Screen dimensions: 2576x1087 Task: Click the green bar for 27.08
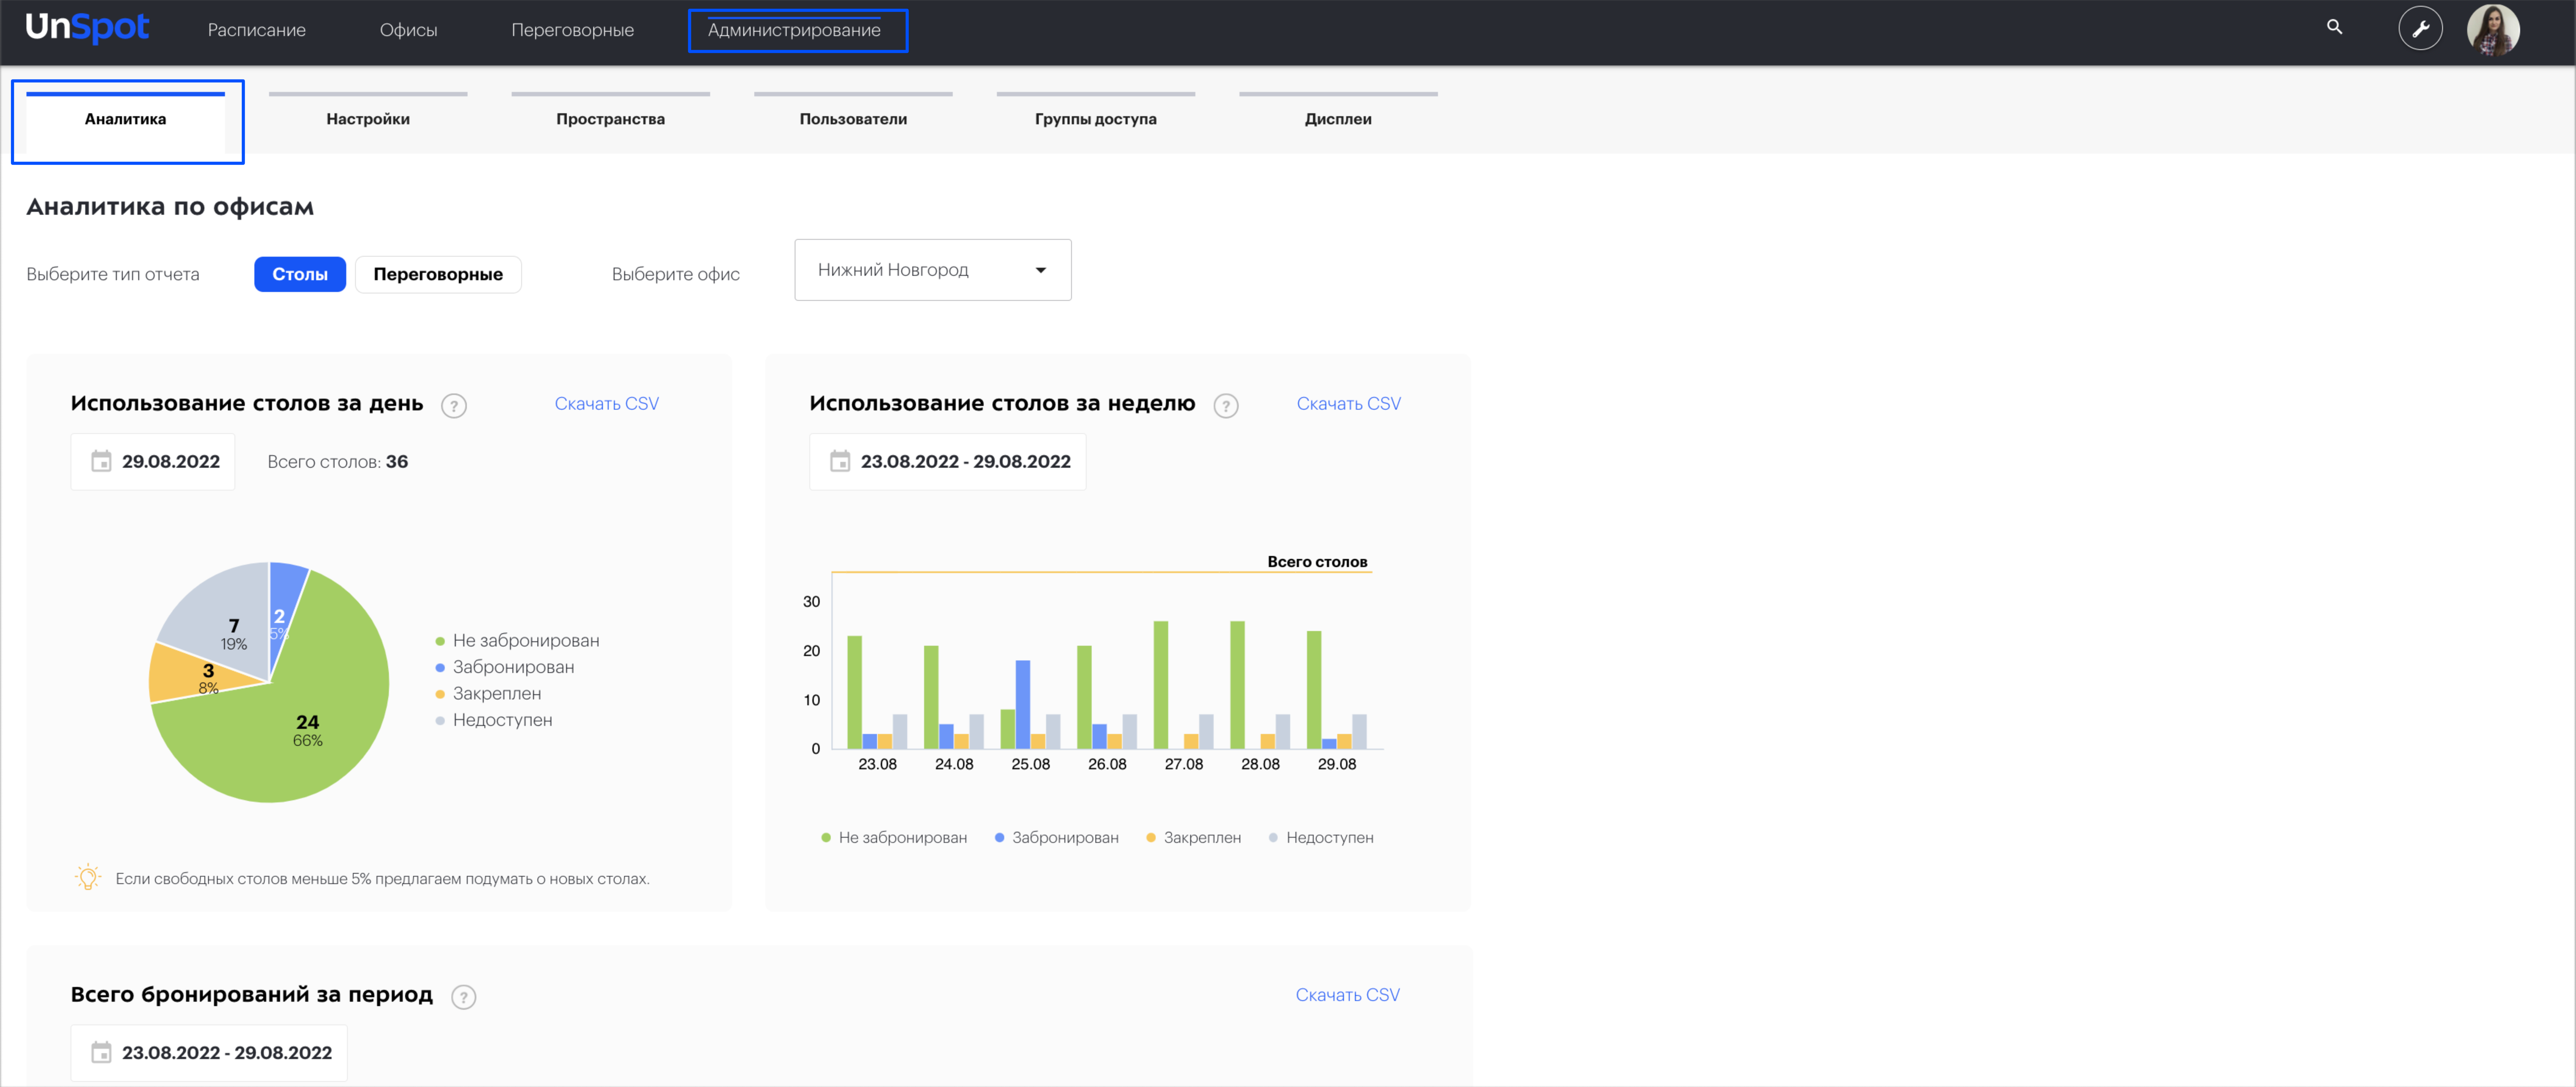click(1160, 685)
